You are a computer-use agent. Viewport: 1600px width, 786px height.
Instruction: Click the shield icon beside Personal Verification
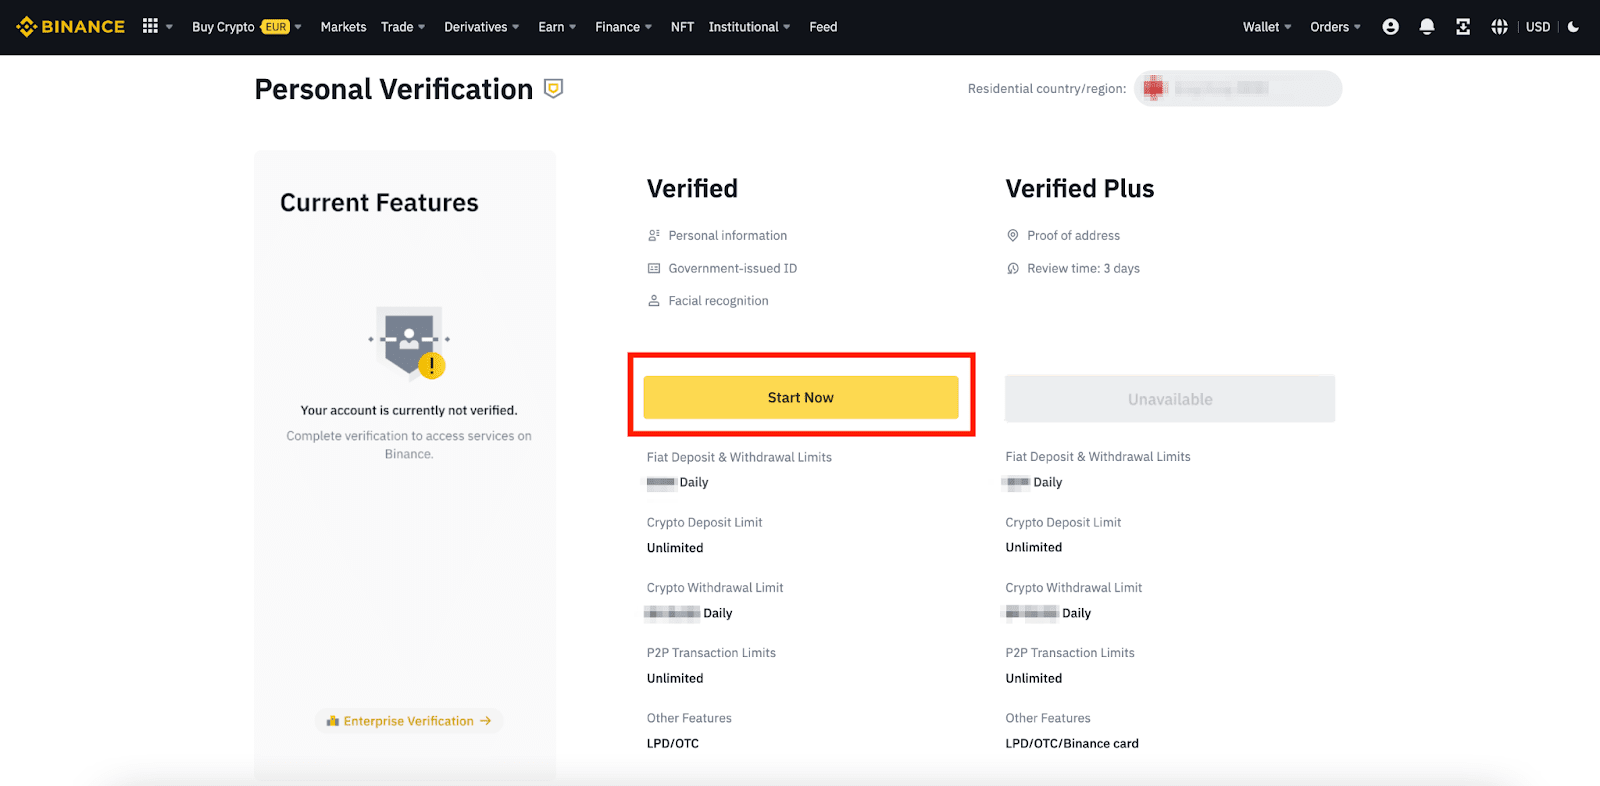tap(553, 89)
